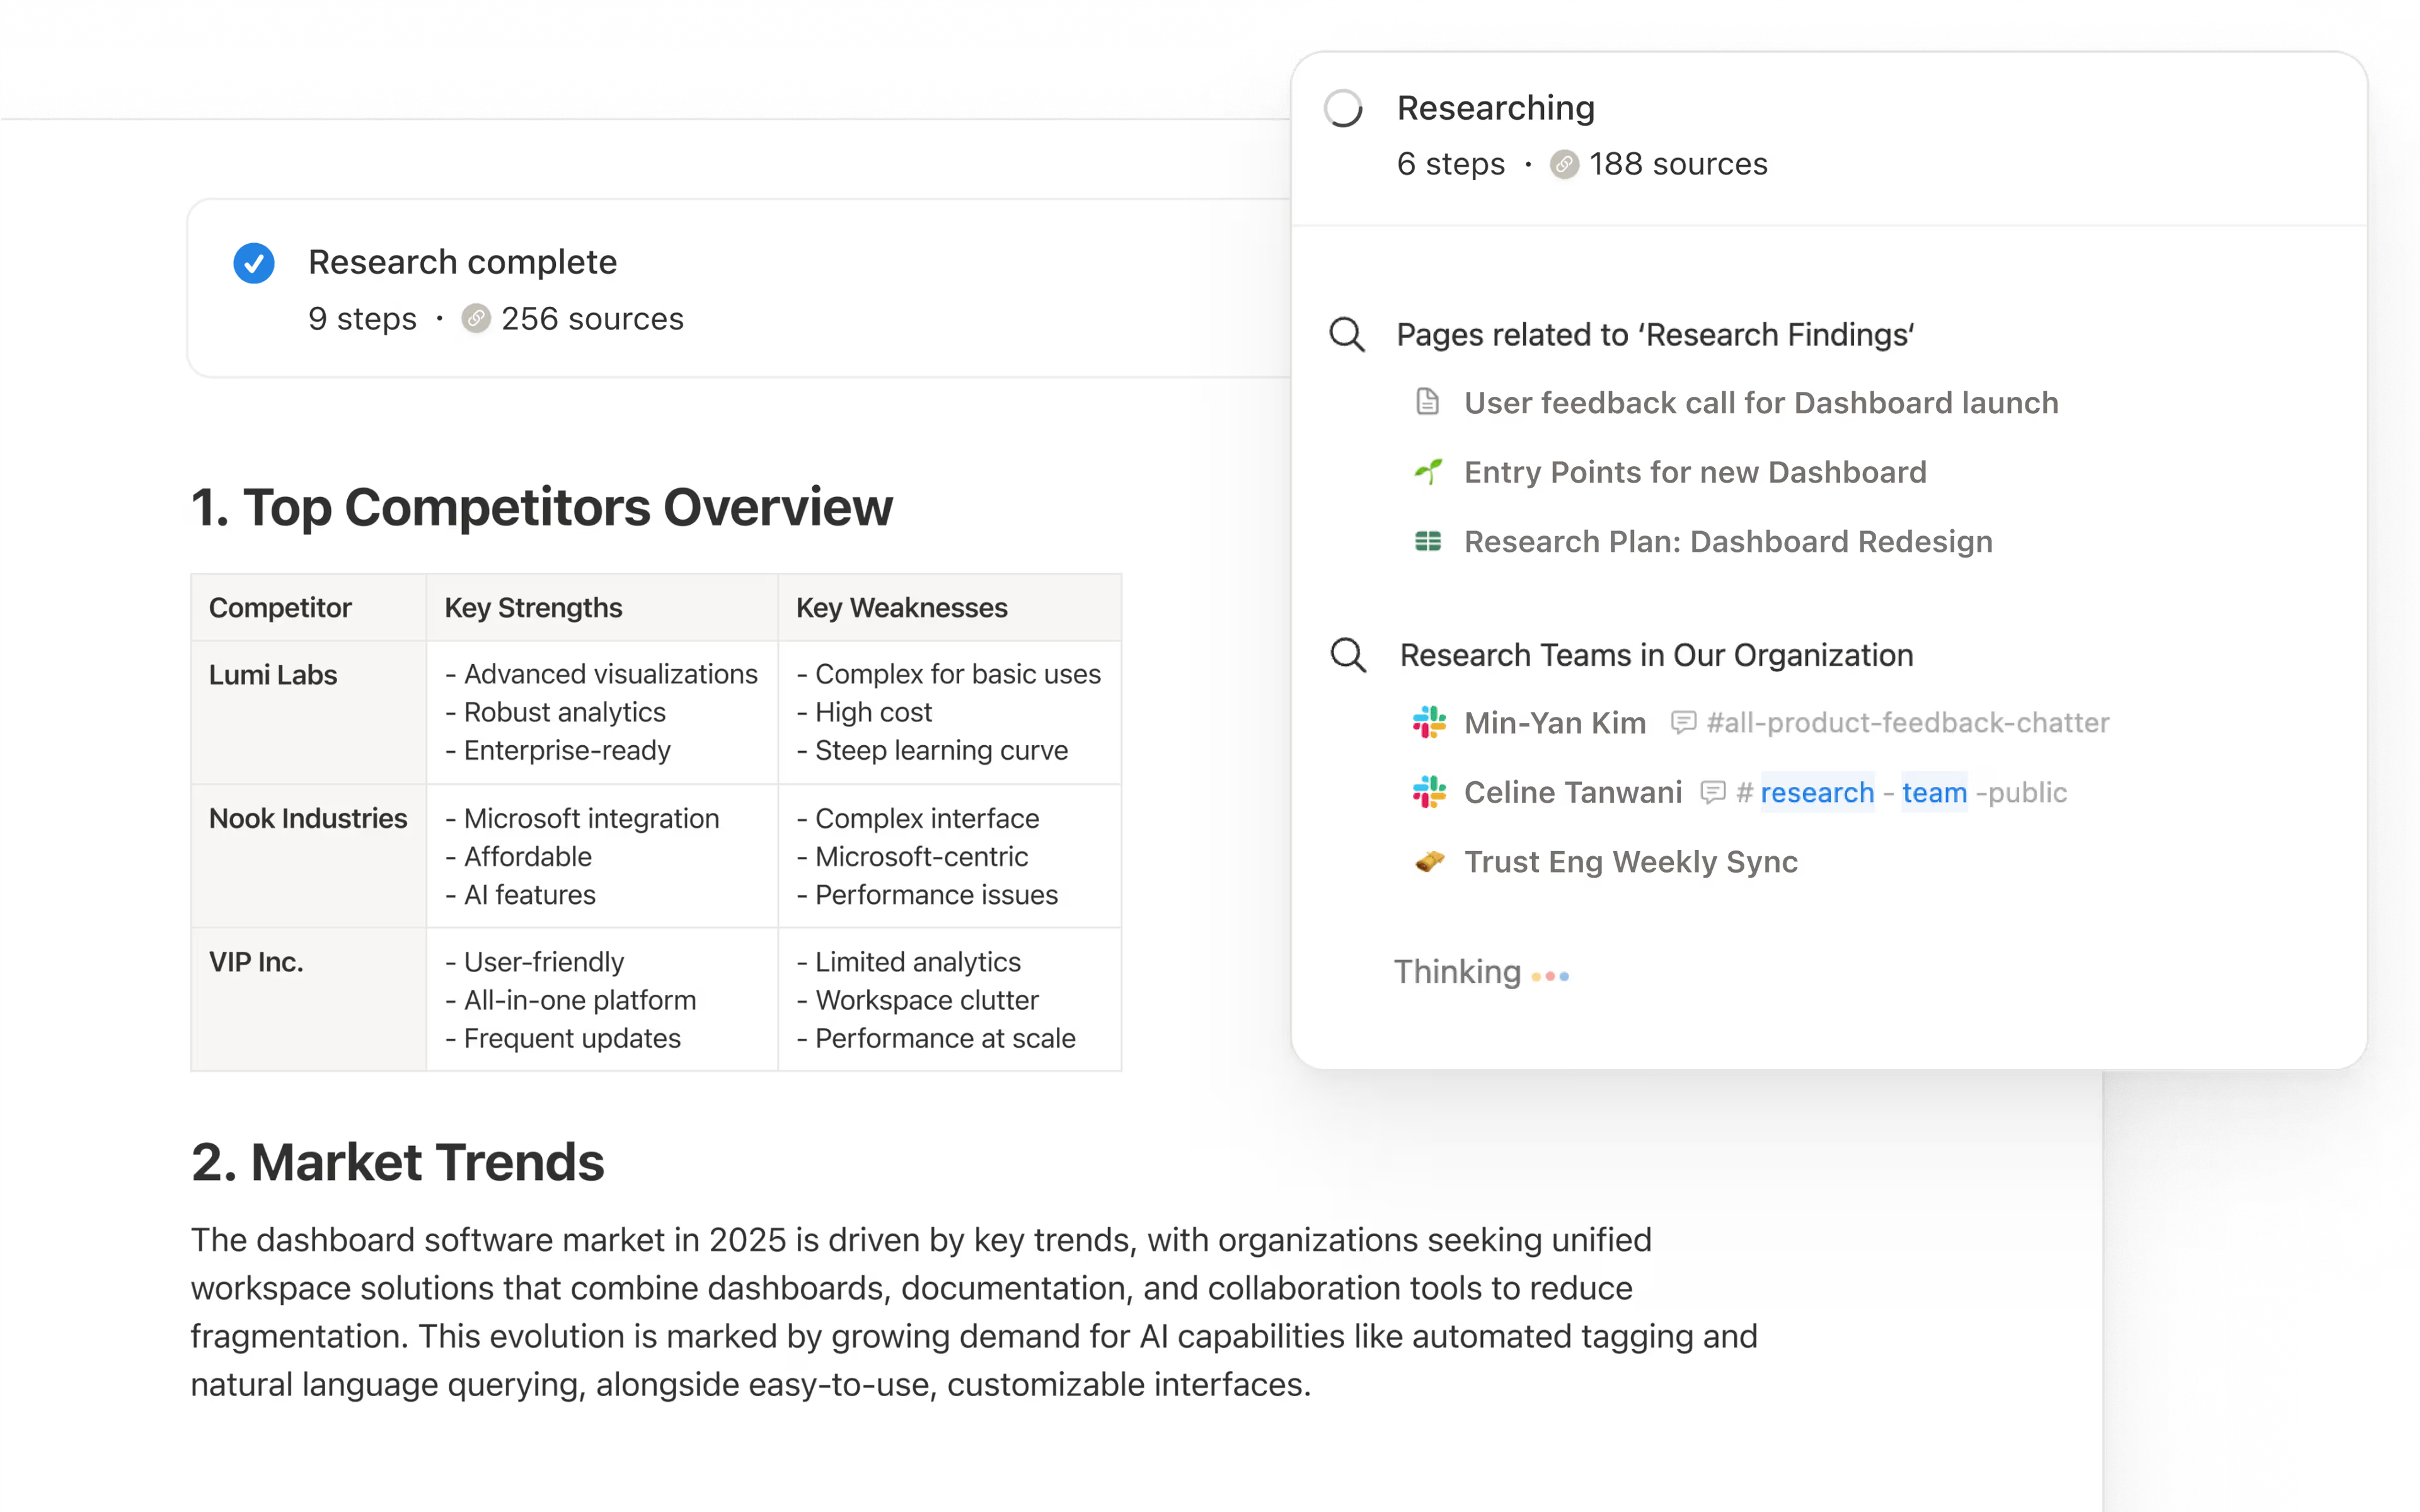The image size is (2420, 1512).
Task: Click the search icon beside Research Teams in Our Organization
Action: coord(1348,655)
